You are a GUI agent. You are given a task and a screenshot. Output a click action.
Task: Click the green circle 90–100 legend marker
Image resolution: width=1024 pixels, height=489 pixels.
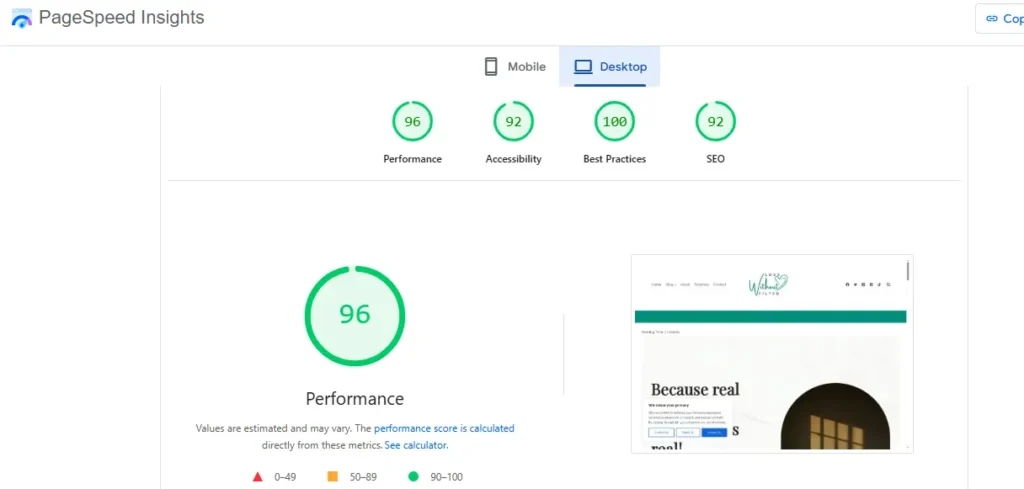(413, 477)
